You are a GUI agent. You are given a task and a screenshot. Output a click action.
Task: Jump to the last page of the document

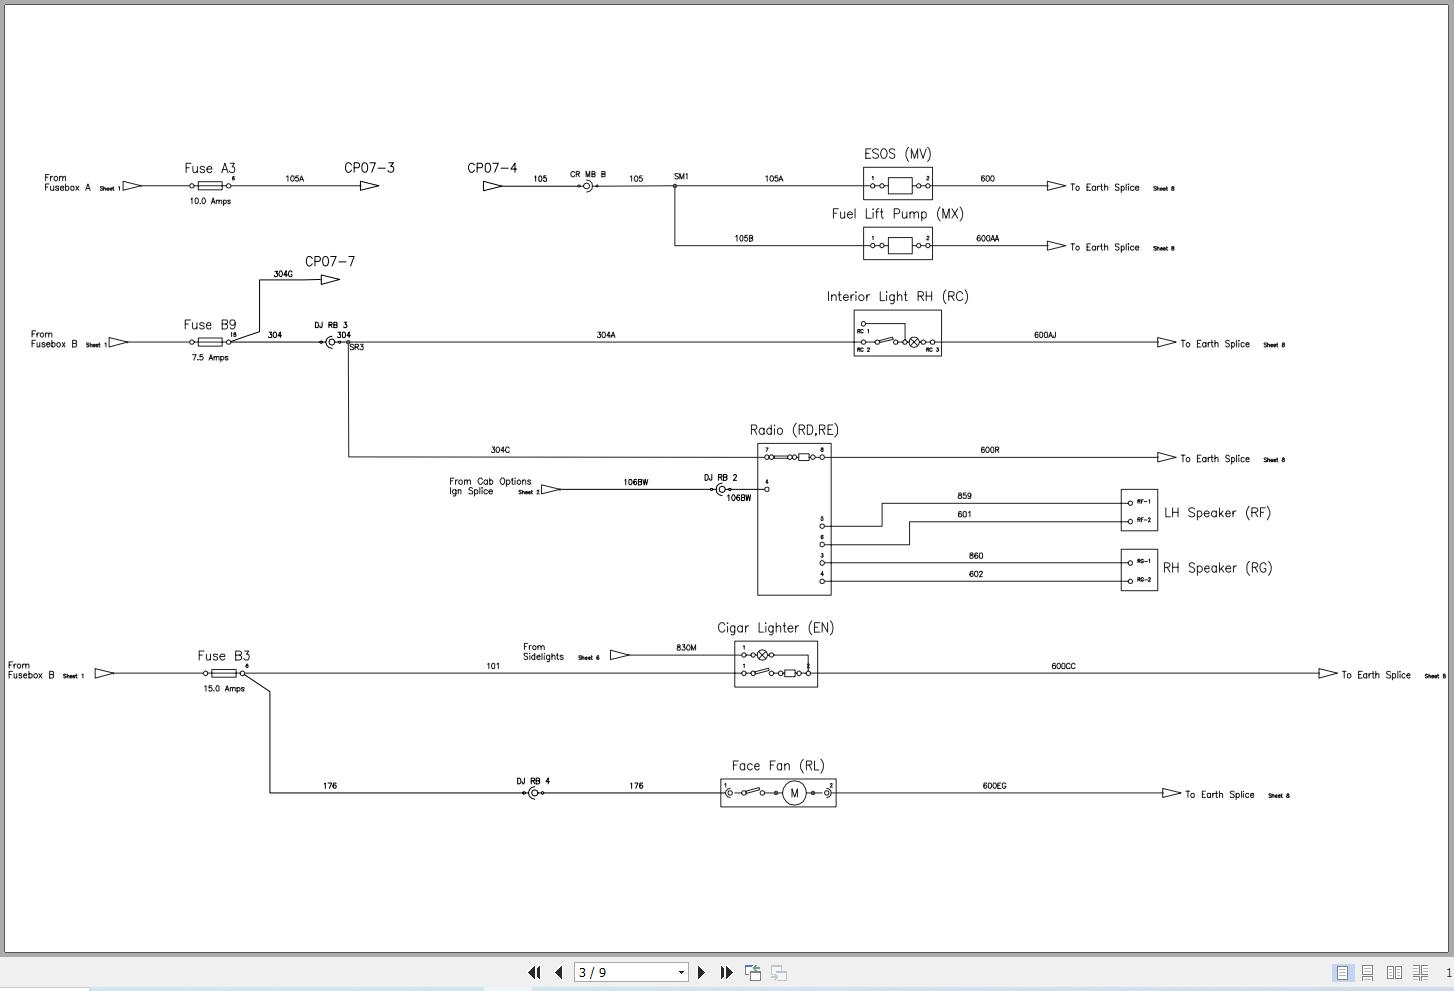[x=726, y=972]
